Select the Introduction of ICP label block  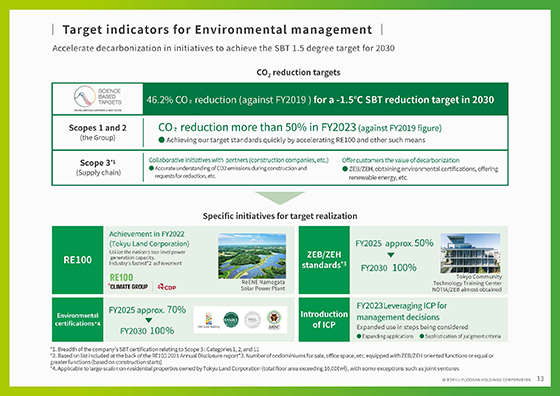(x=324, y=319)
